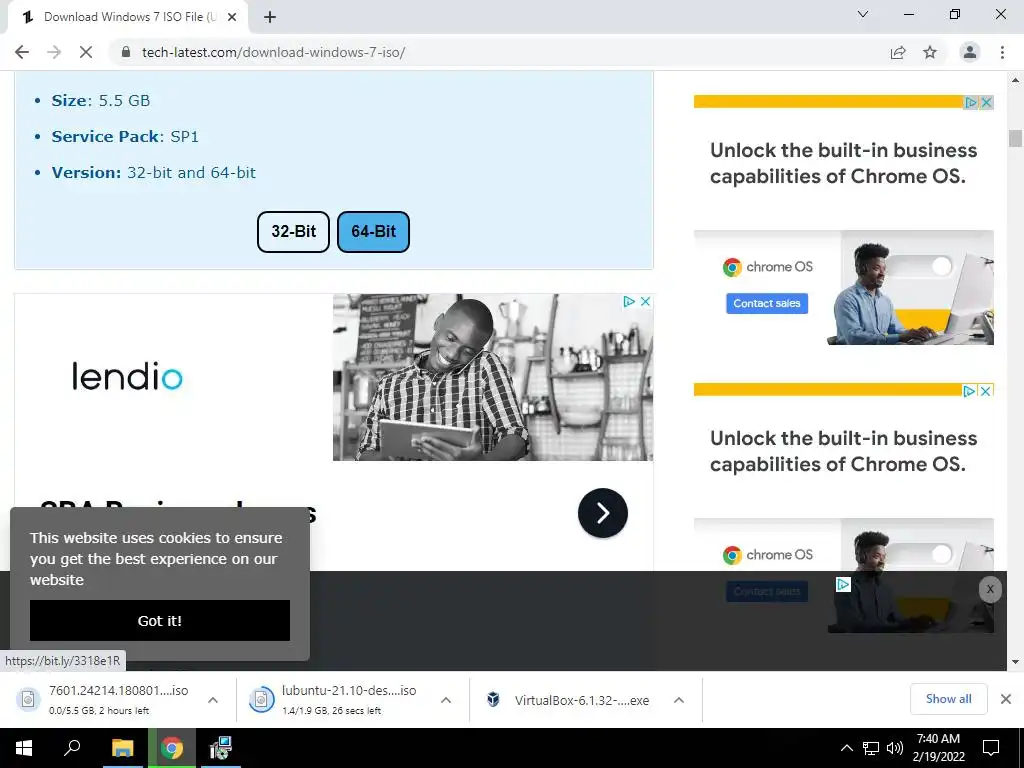Click the top Chrome OS ad headline

(x=843, y=163)
